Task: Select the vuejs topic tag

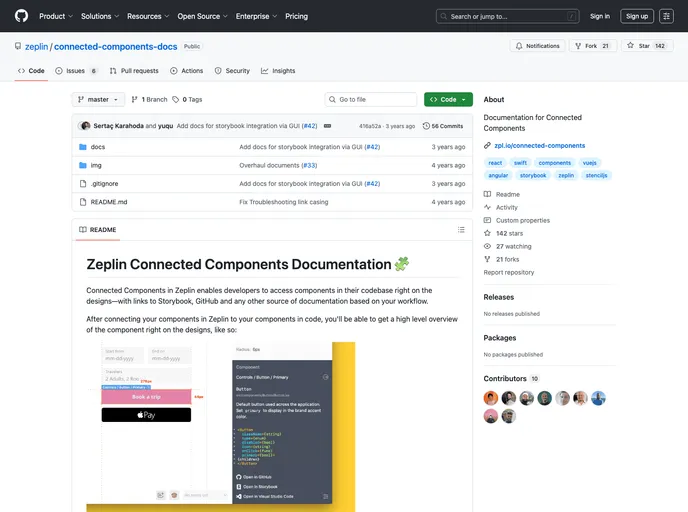Action: (x=590, y=163)
